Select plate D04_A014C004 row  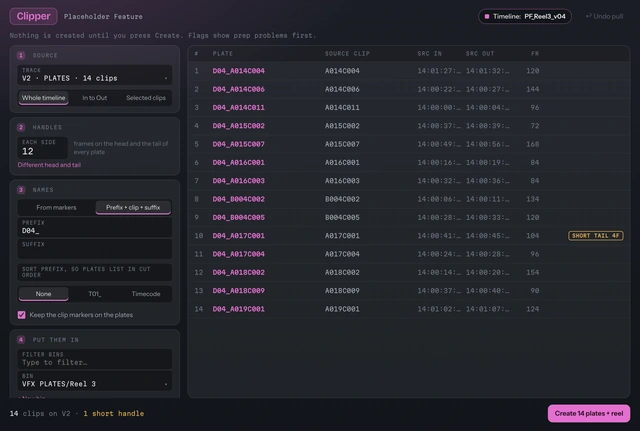click(409, 71)
